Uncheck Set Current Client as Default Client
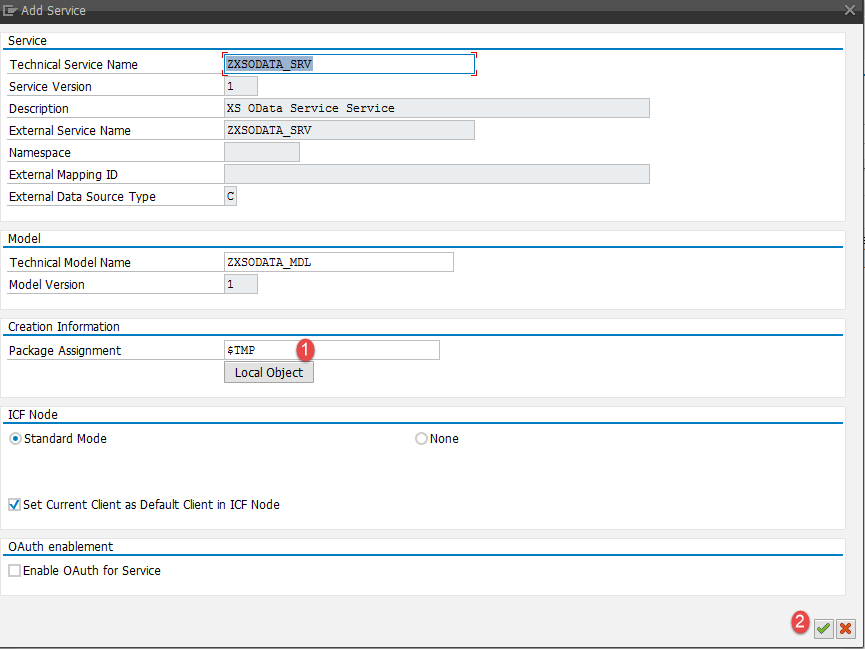This screenshot has height=649, width=865. click(x=14, y=504)
